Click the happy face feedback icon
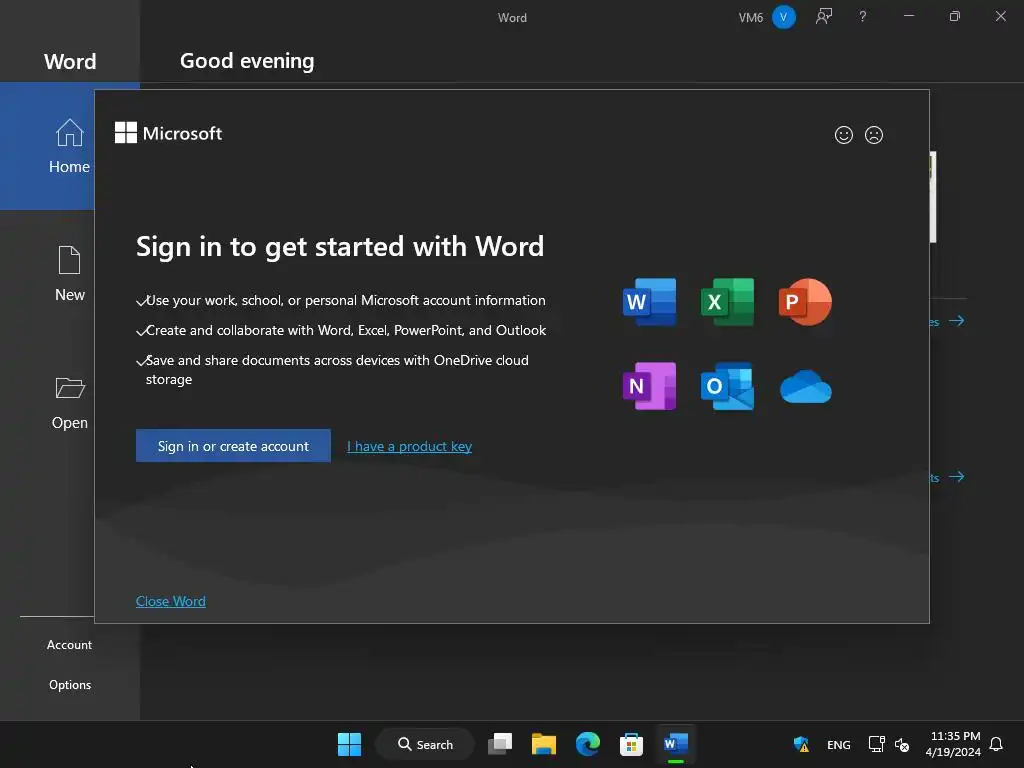The width and height of the screenshot is (1024, 768). click(x=844, y=135)
